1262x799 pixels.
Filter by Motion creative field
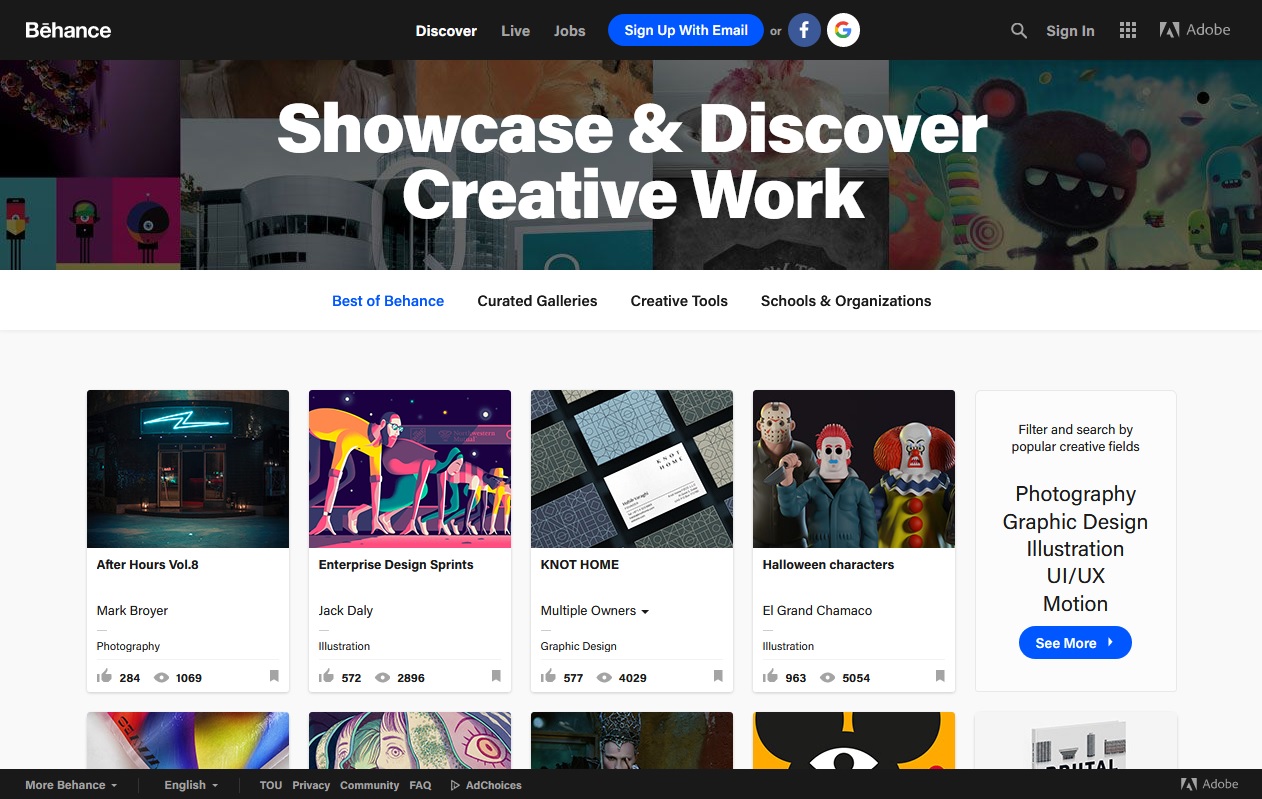pyautogui.click(x=1076, y=604)
